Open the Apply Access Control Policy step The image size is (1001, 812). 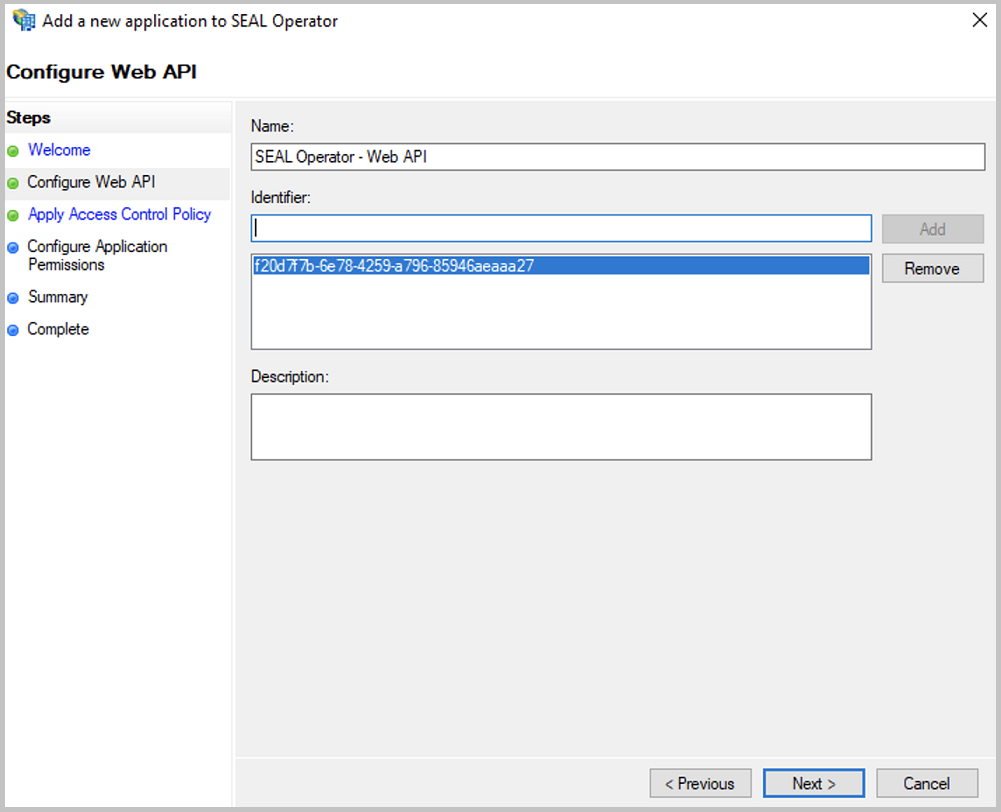coord(119,214)
